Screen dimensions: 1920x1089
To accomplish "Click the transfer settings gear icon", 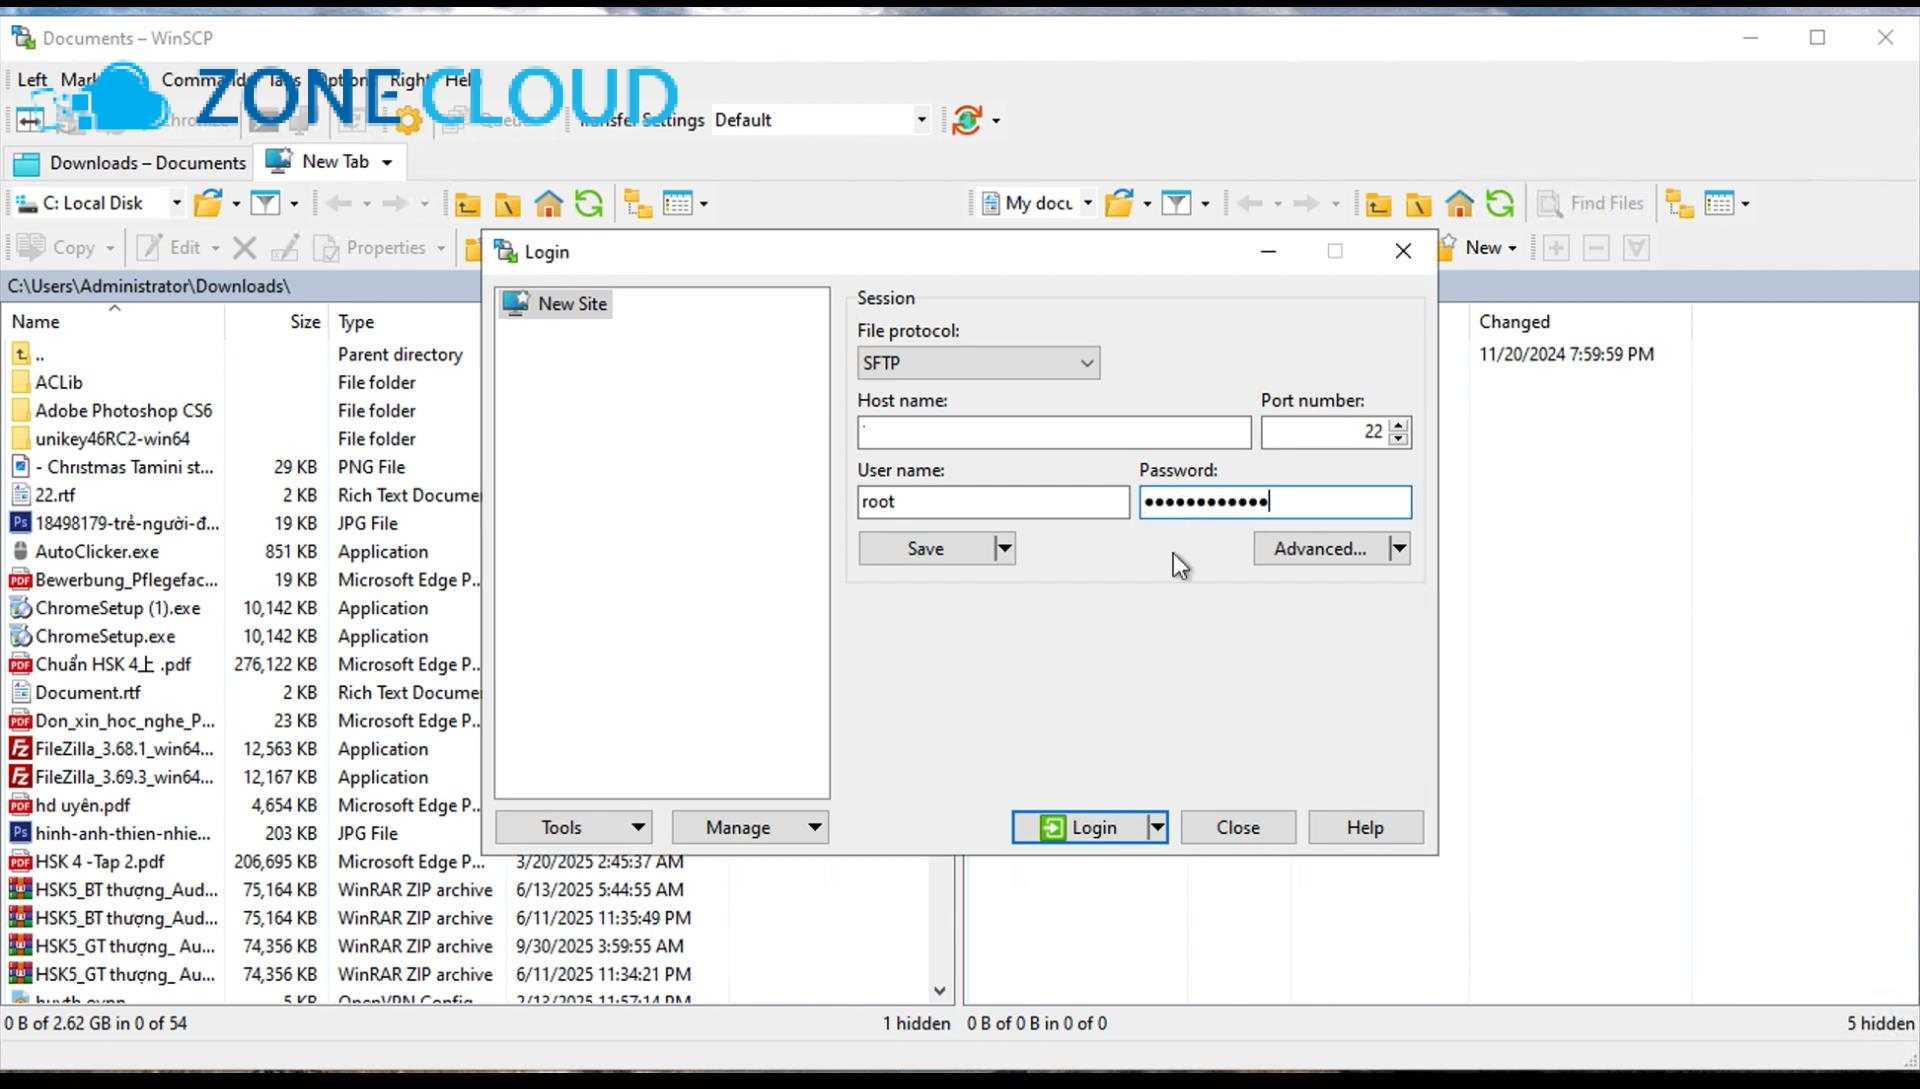I will [x=406, y=120].
